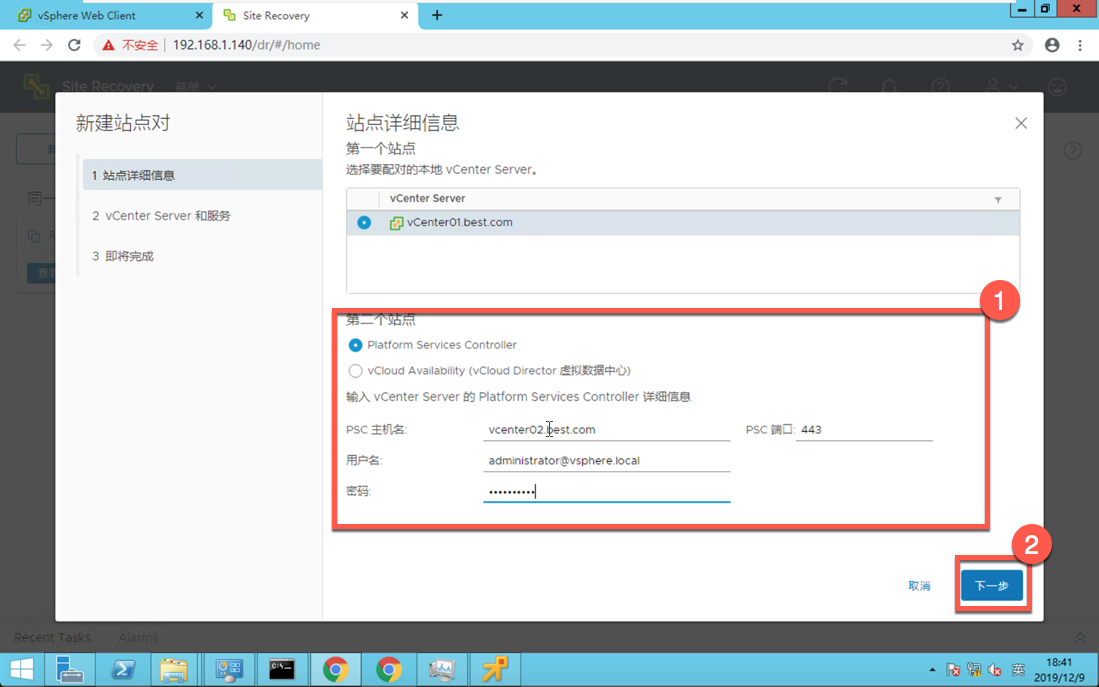Show hidden system tray icons
This screenshot has height=687, width=1099.
point(932,669)
